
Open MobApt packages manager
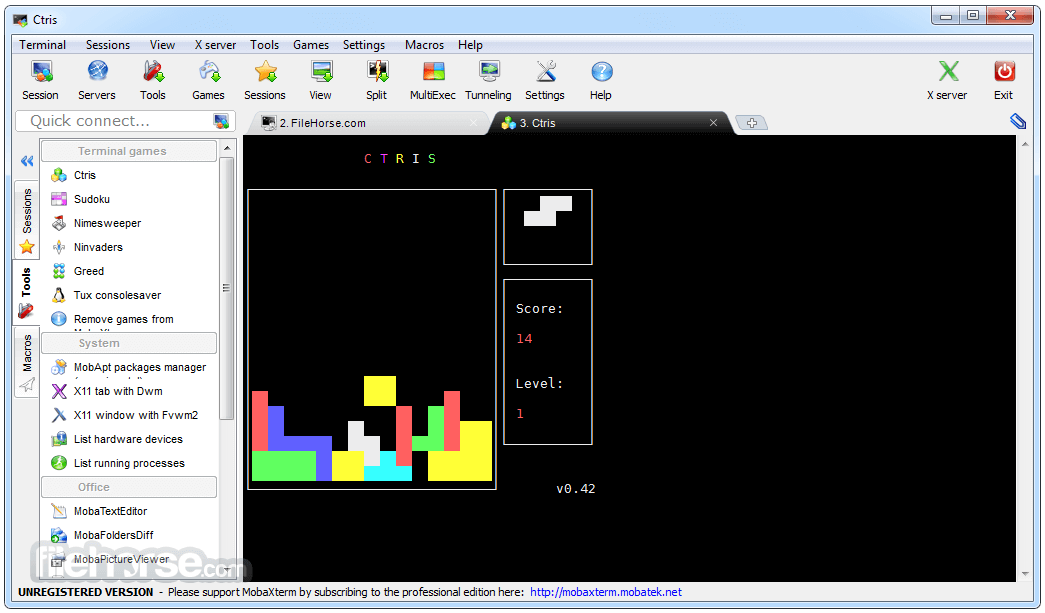[x=139, y=367]
